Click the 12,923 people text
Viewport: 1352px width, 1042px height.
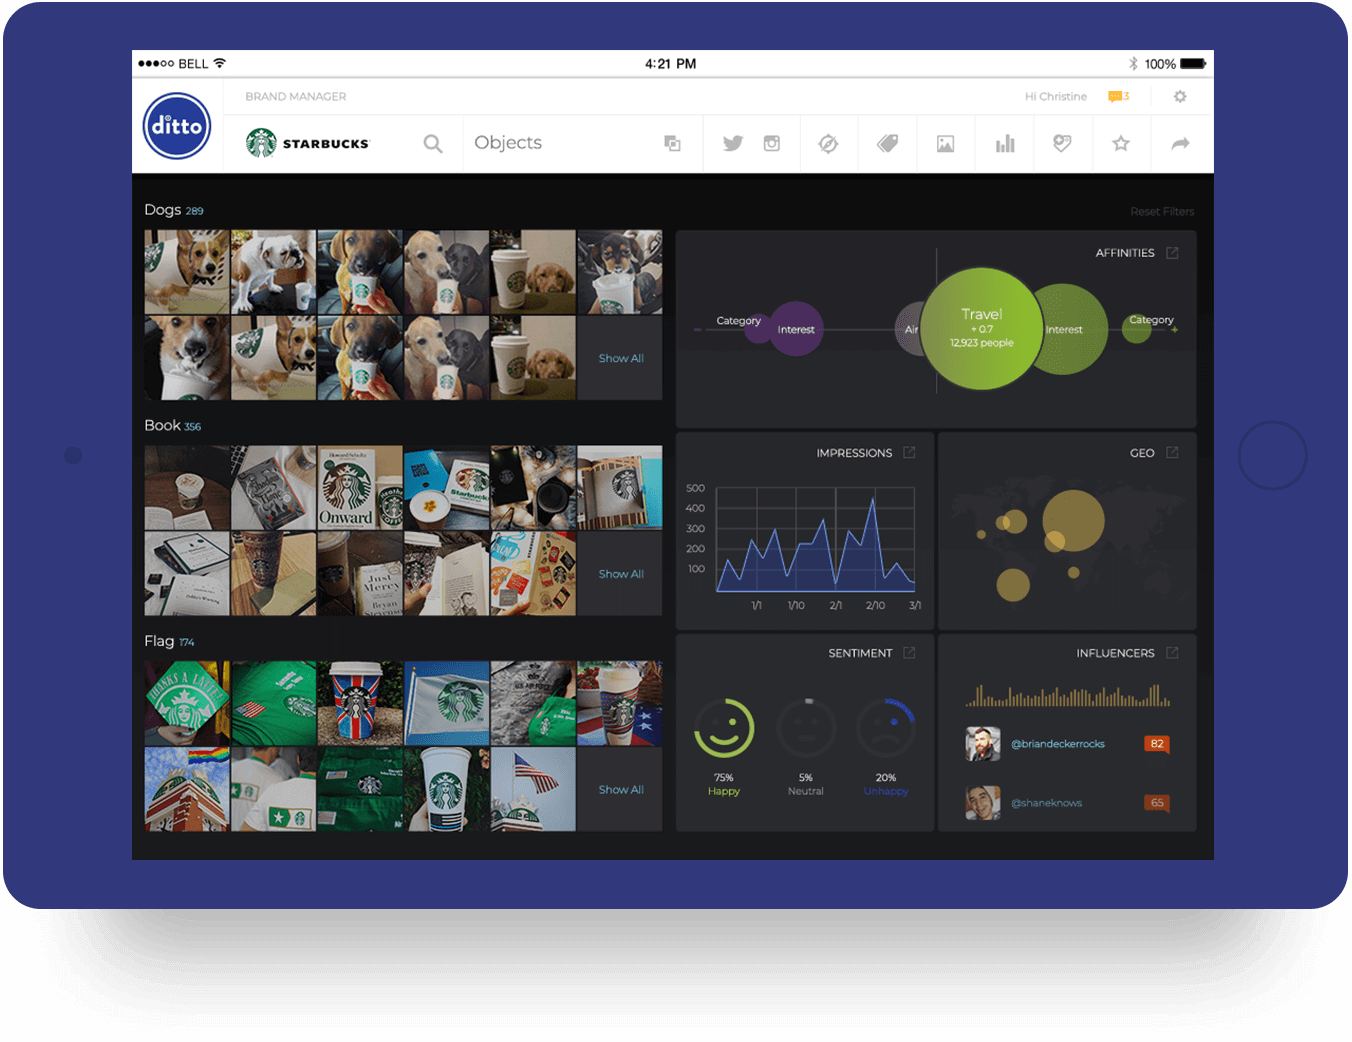click(981, 343)
